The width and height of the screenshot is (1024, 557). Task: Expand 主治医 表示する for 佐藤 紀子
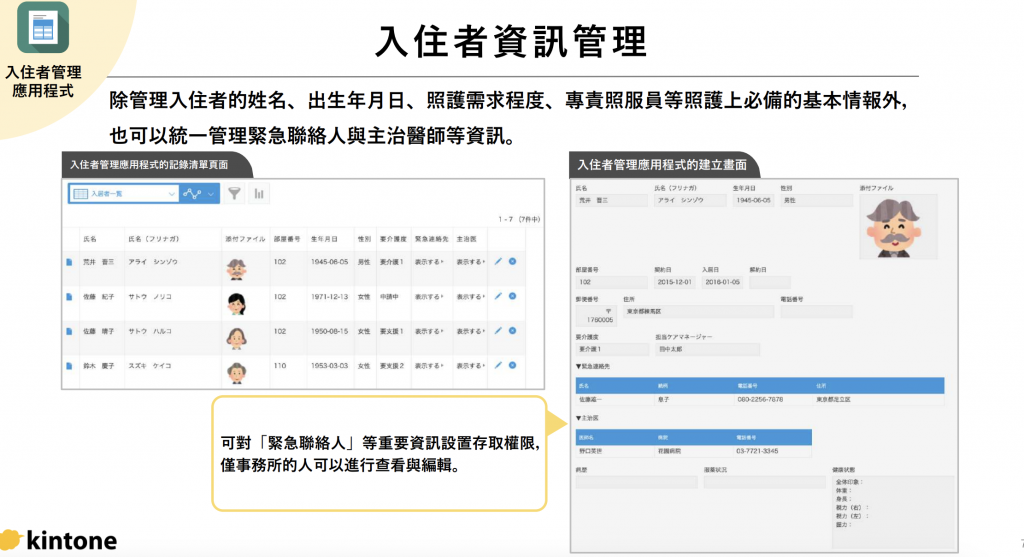click(470, 296)
